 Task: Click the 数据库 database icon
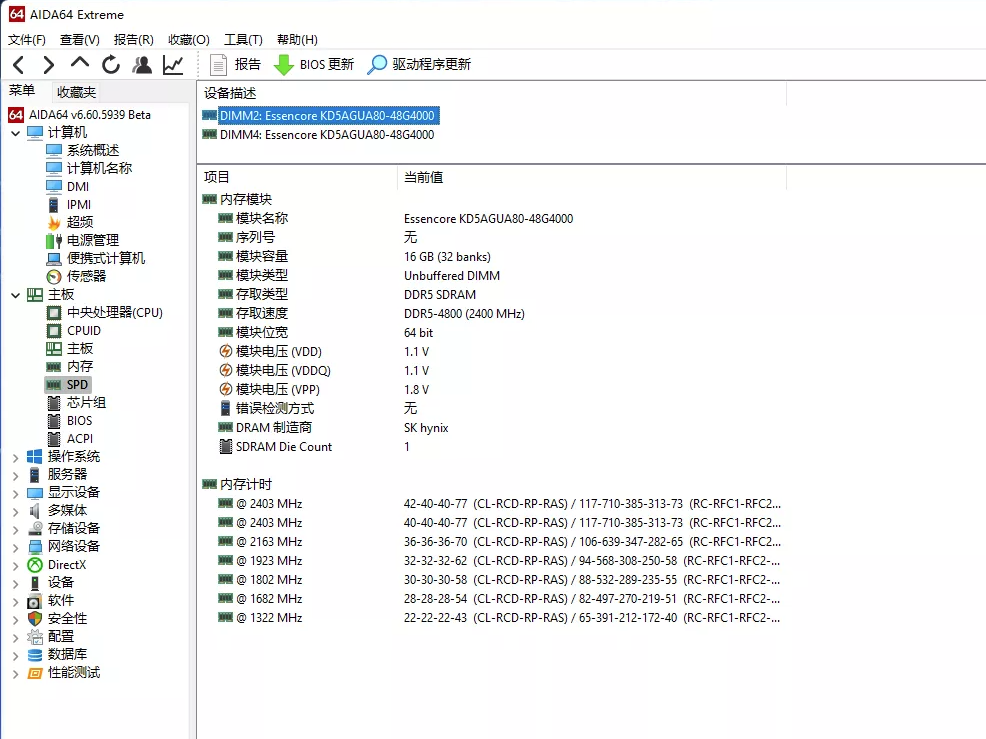(35, 655)
